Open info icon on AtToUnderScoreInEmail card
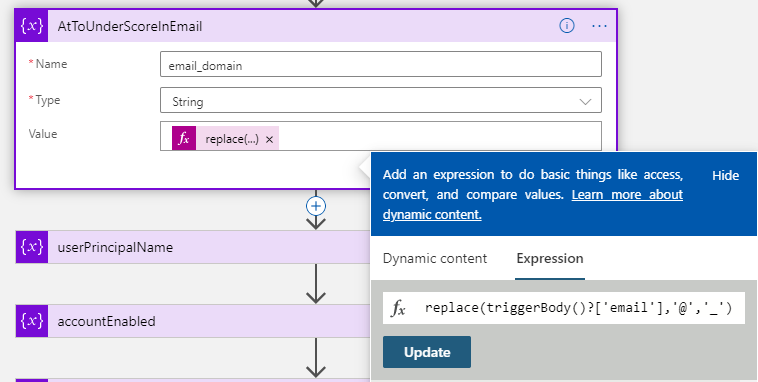Screen dimensions: 758x382 pyautogui.click(x=567, y=26)
